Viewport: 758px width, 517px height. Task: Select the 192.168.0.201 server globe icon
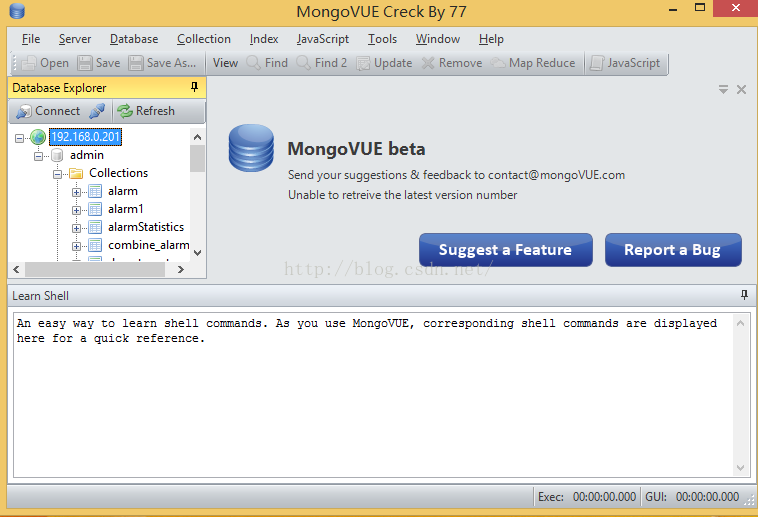(38, 137)
